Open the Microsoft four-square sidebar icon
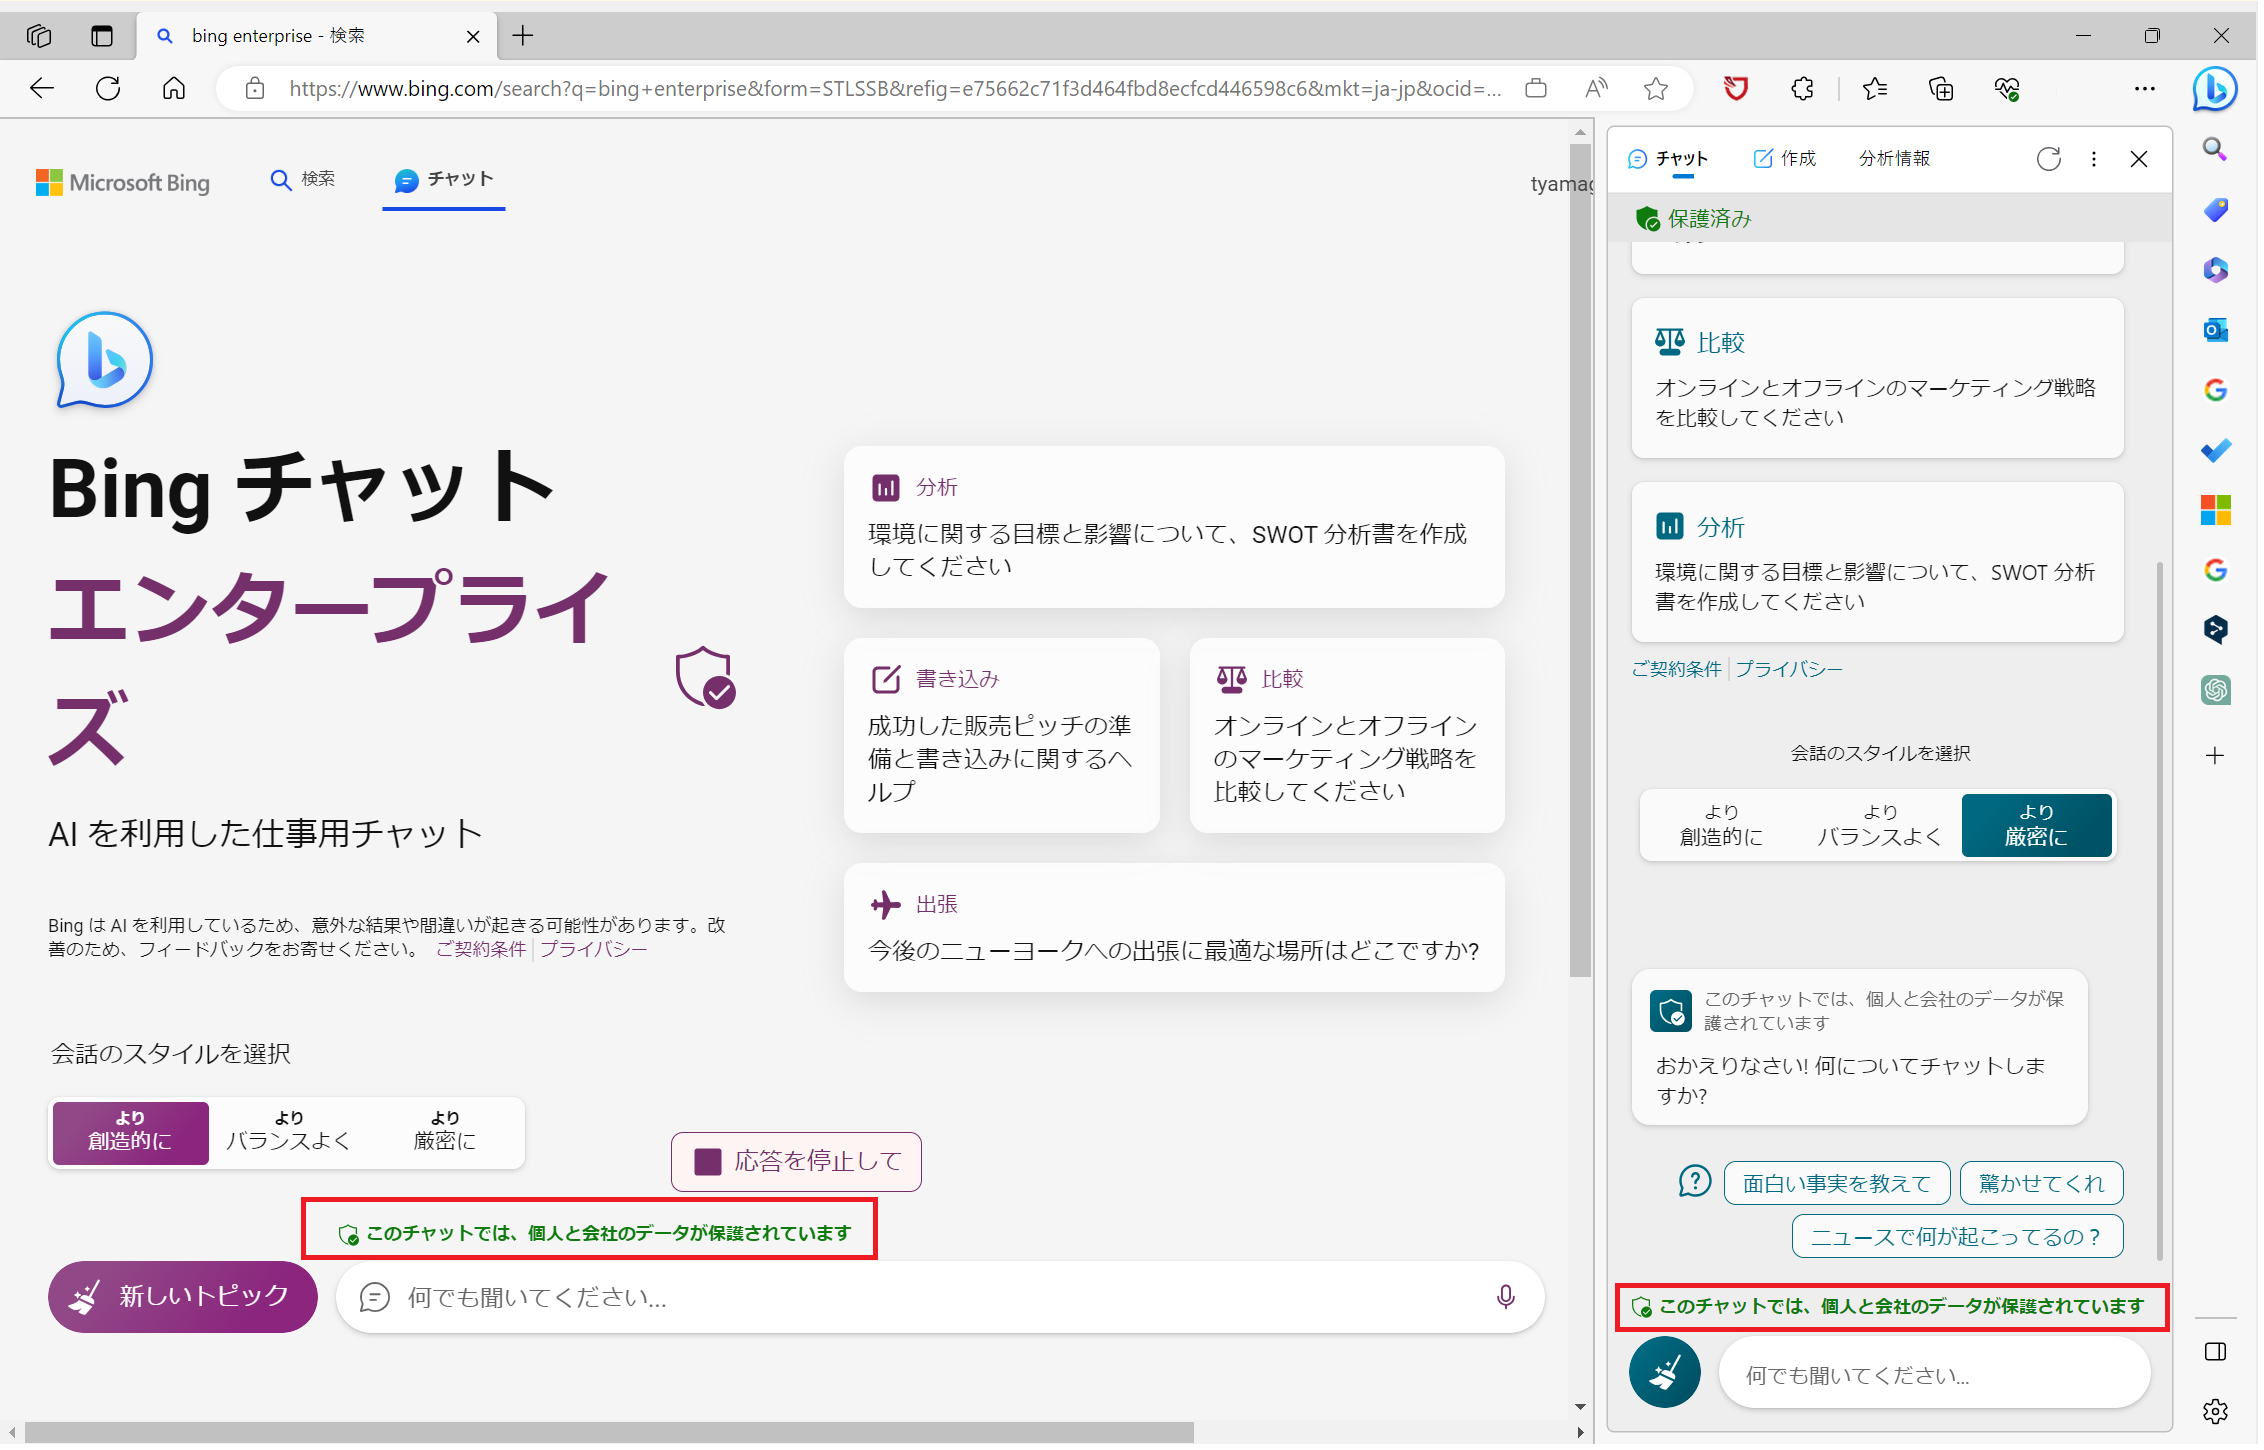This screenshot has height=1450, width=2264. [x=2215, y=510]
